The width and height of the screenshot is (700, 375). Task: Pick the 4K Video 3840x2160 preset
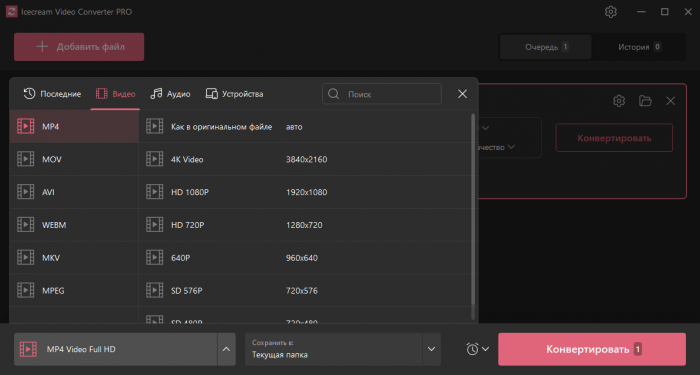coord(305,159)
